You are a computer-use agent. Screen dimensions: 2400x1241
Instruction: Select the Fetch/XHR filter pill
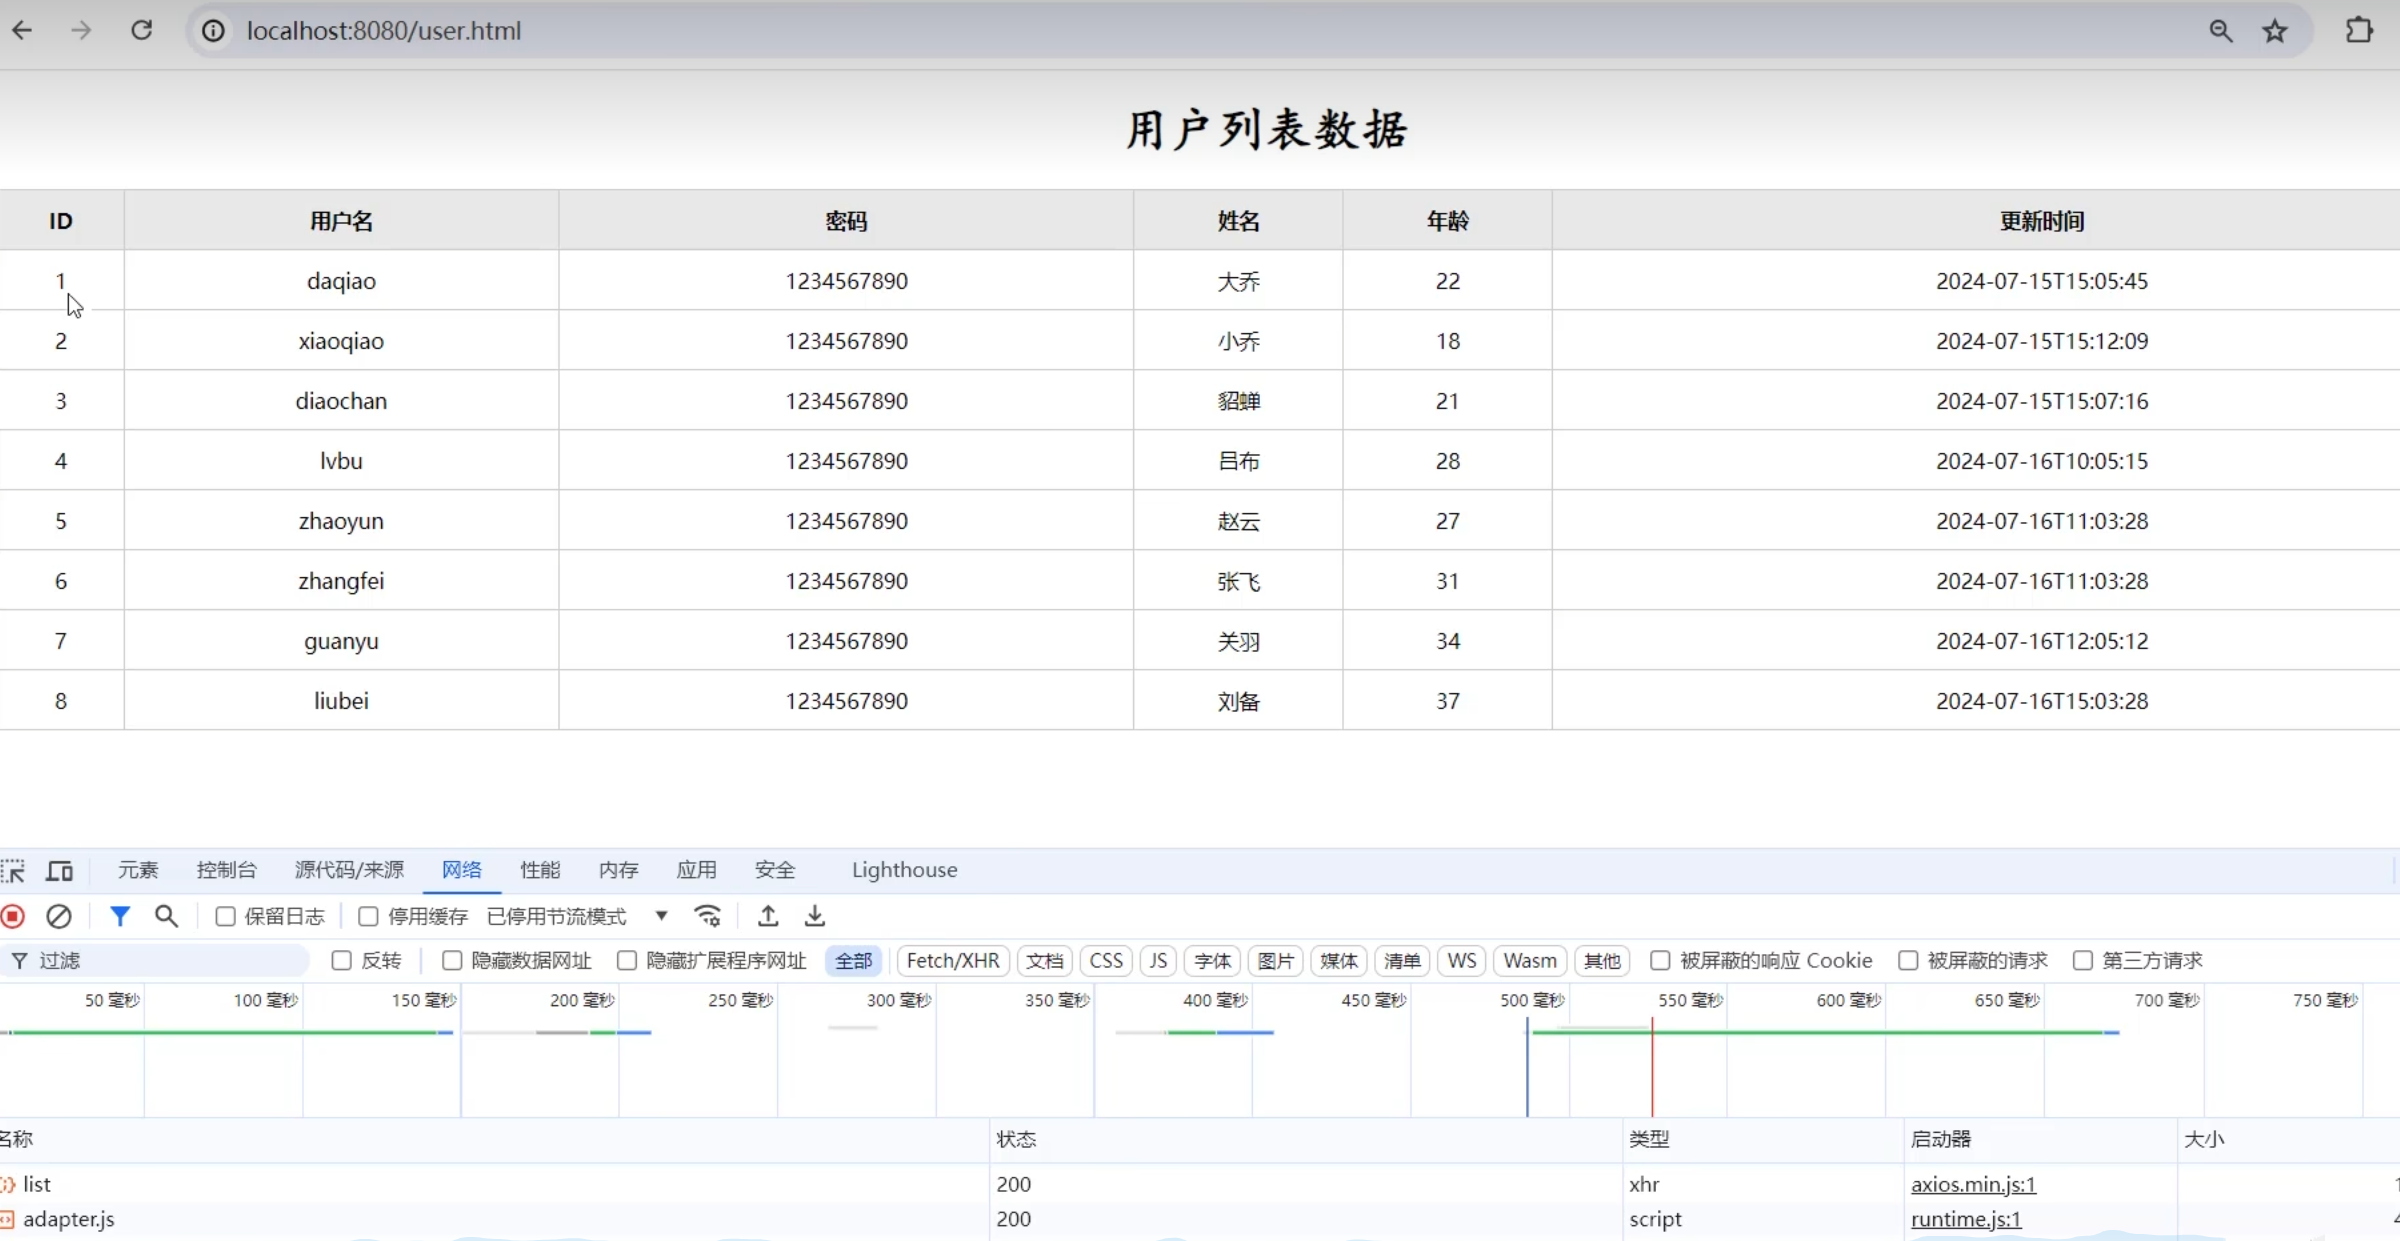(x=951, y=960)
